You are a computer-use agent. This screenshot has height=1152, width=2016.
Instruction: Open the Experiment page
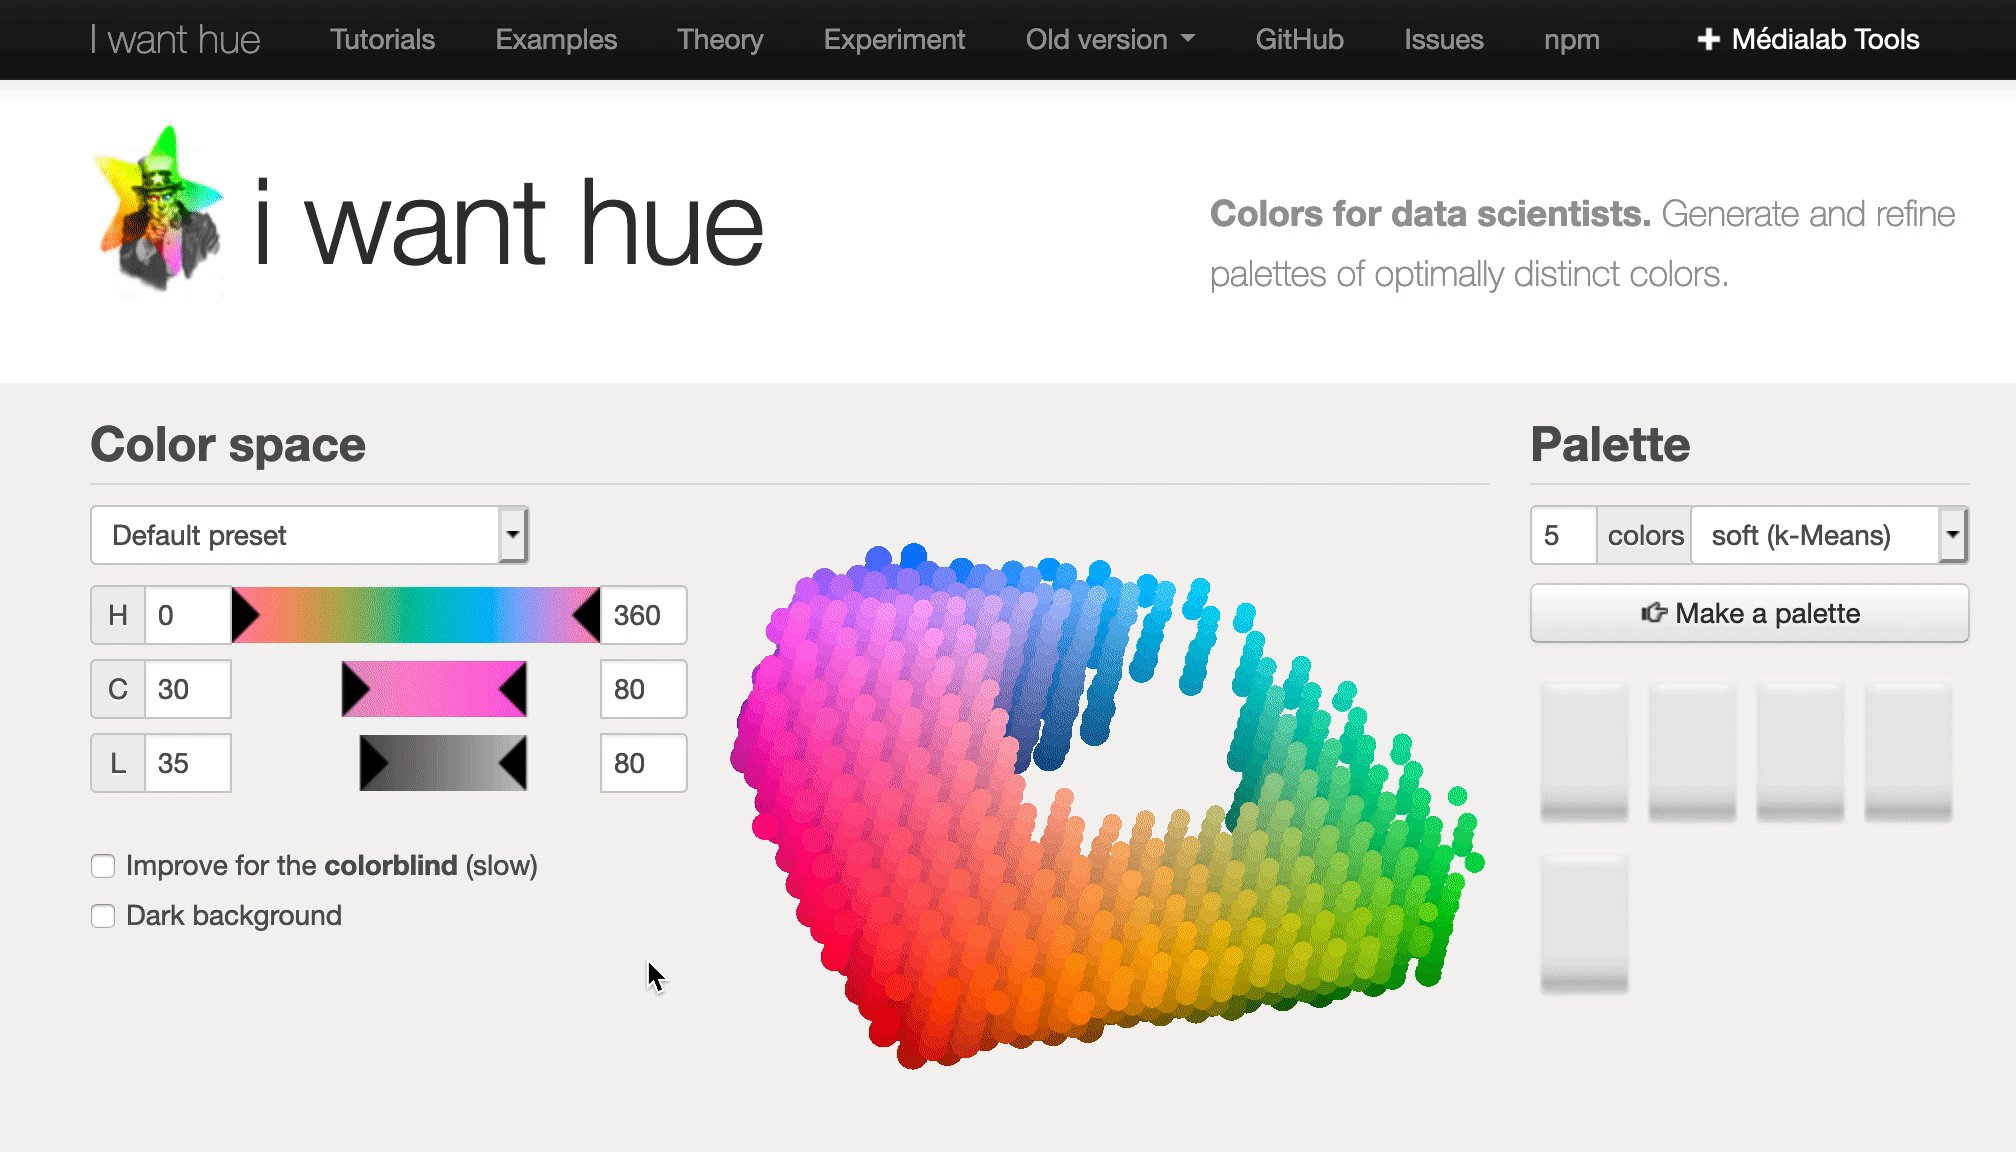tap(894, 40)
